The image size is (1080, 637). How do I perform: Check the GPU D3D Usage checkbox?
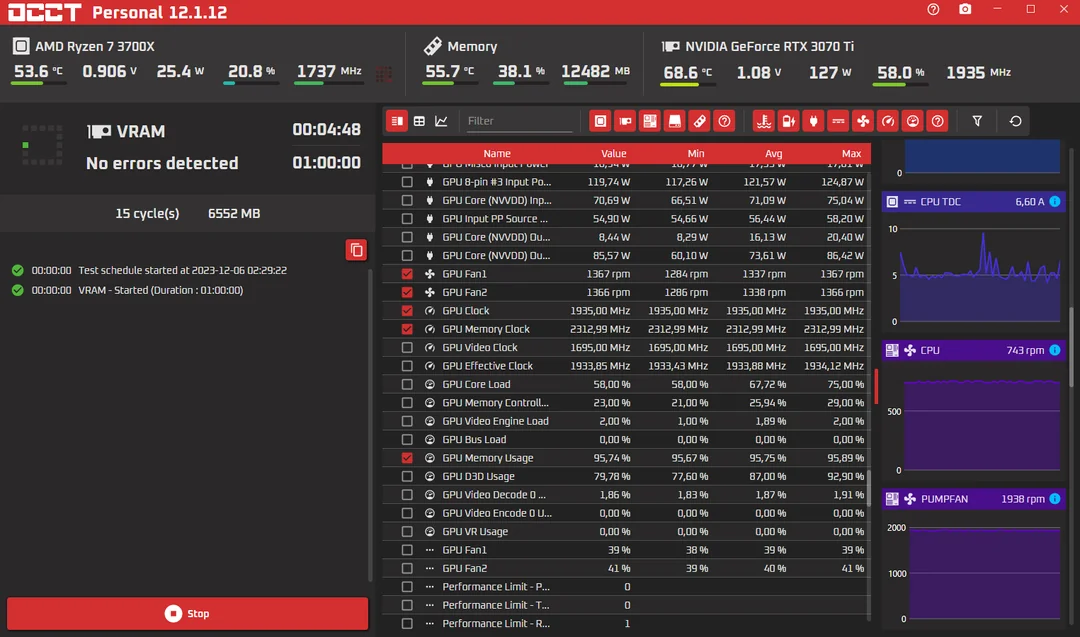pos(407,476)
